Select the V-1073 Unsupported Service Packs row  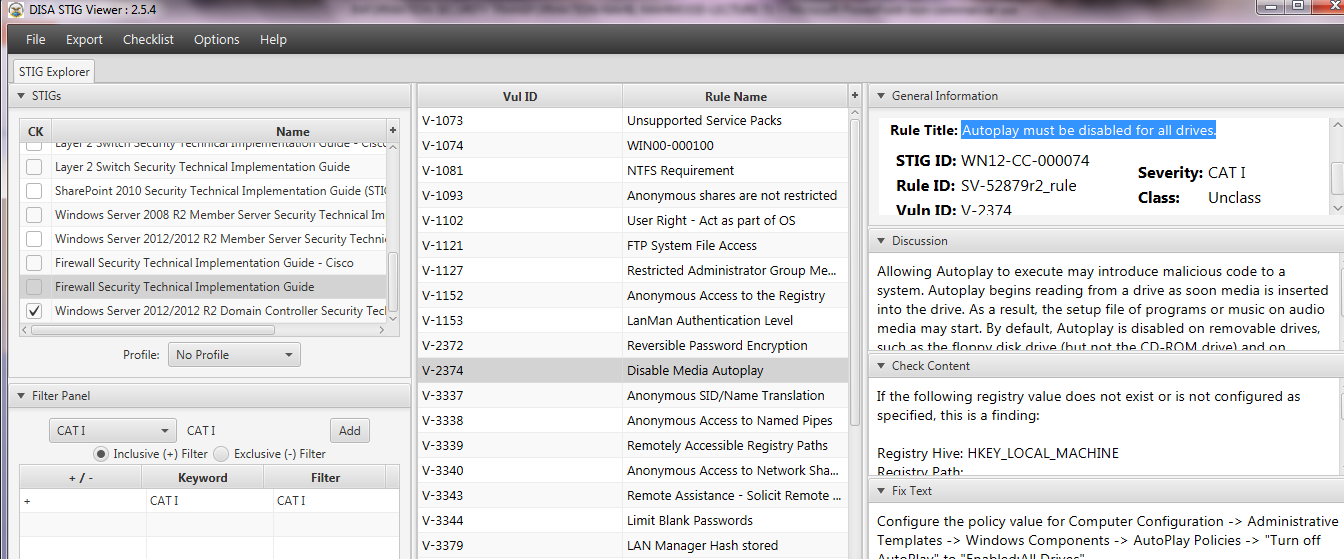[x=633, y=121]
